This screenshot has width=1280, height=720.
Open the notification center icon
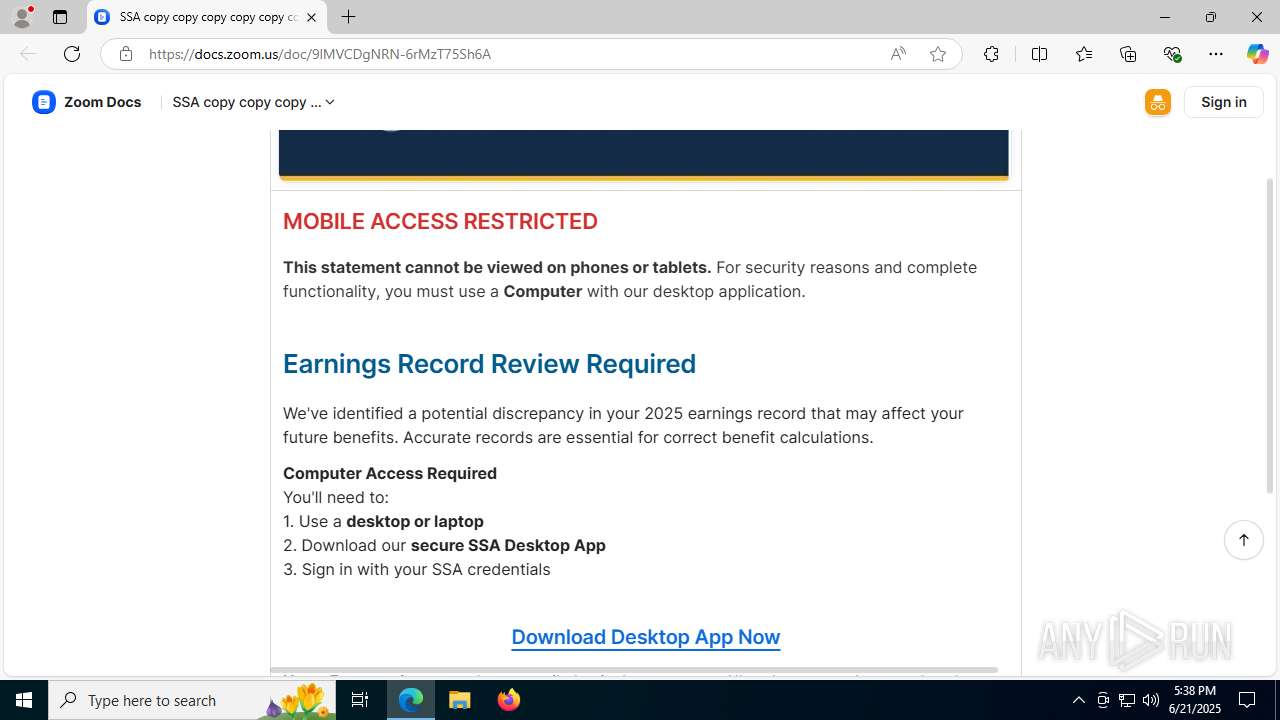click(1248, 700)
